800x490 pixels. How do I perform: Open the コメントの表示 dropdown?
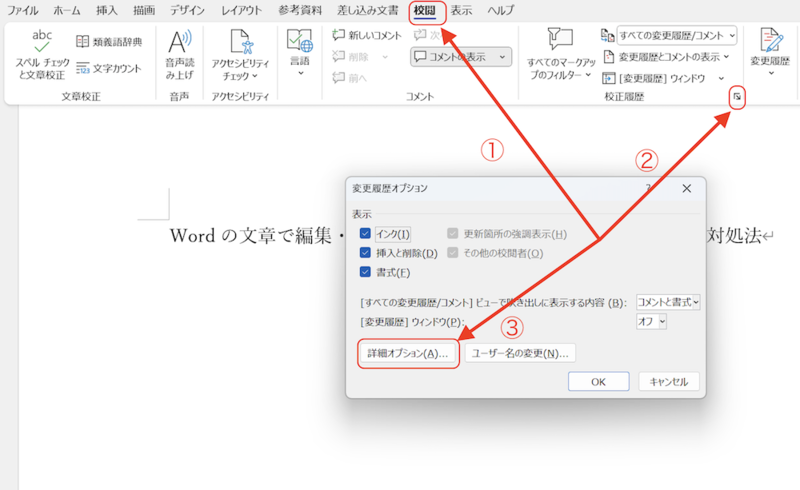tap(461, 57)
